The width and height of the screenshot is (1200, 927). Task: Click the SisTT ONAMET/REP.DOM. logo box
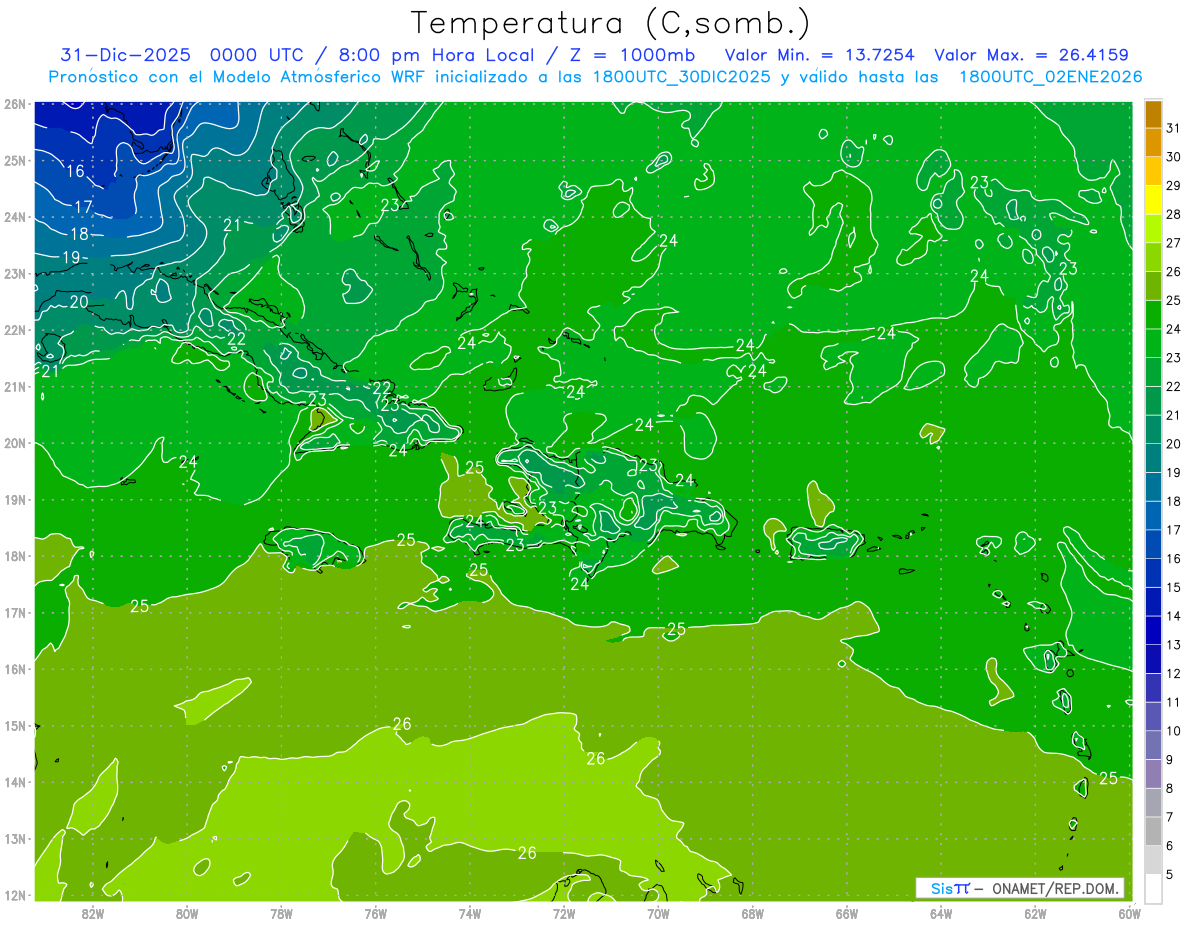point(1020,888)
